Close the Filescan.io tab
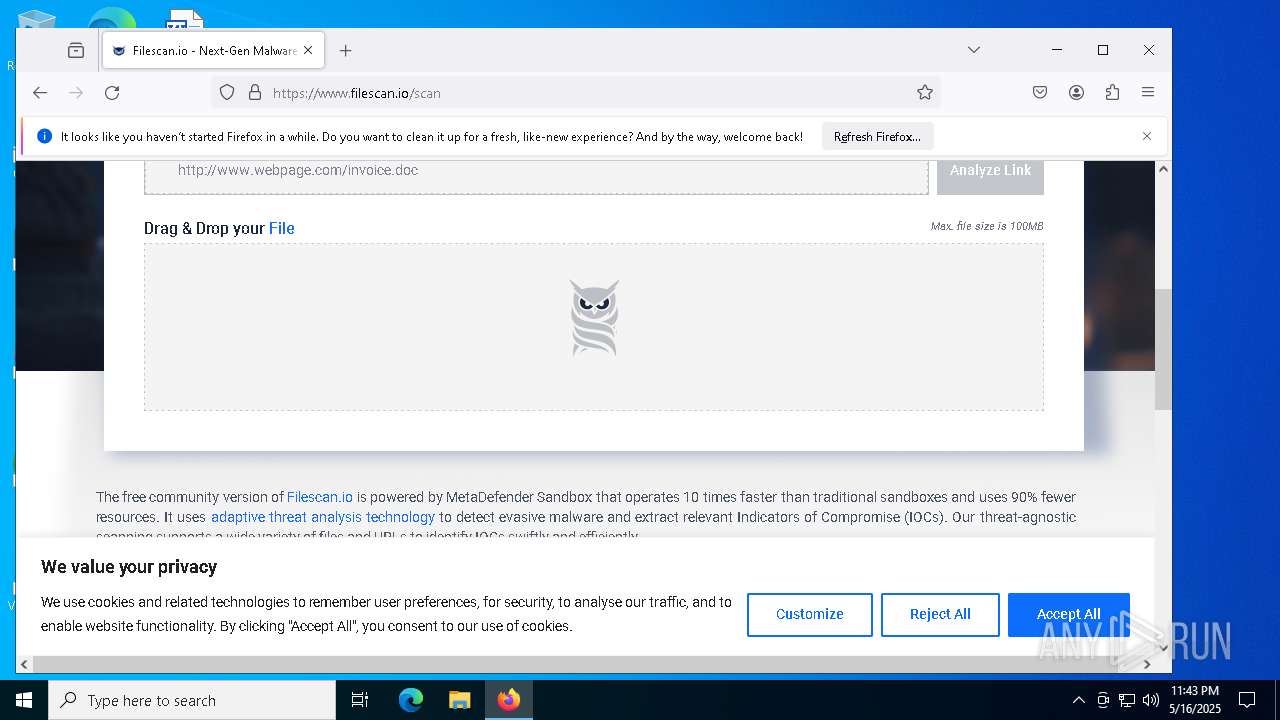 [x=308, y=50]
